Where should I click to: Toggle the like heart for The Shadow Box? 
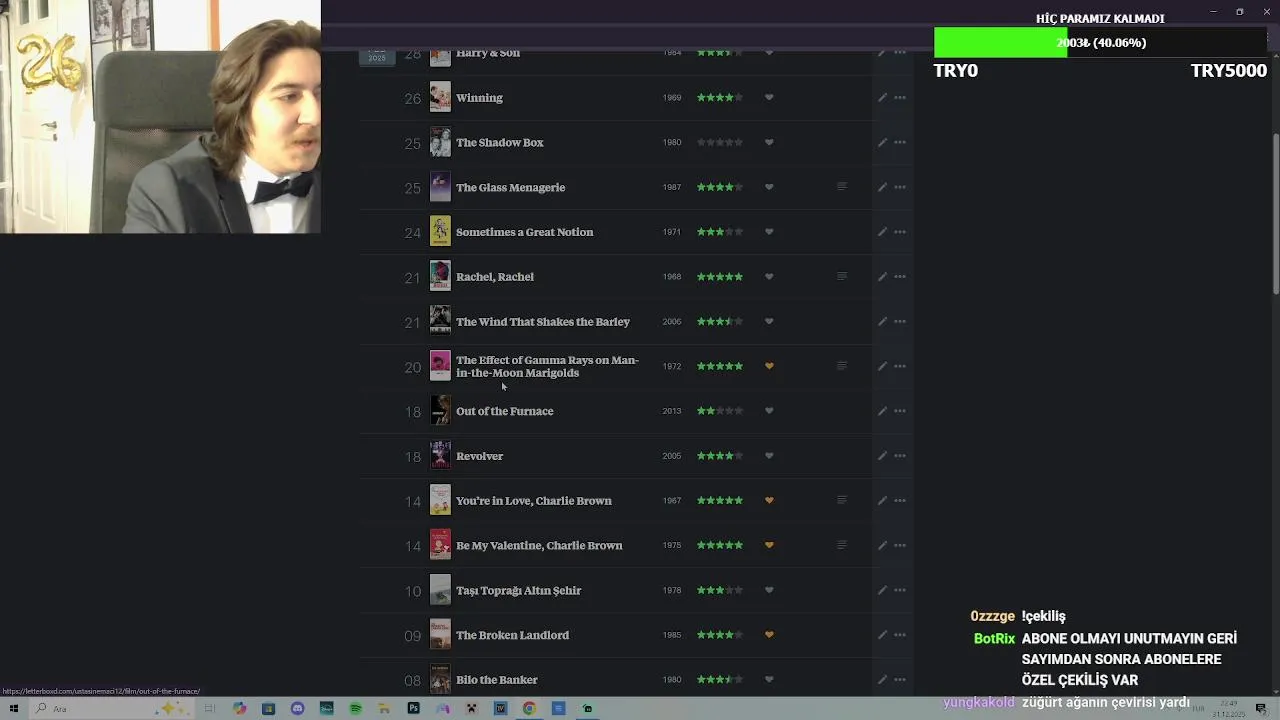(769, 142)
